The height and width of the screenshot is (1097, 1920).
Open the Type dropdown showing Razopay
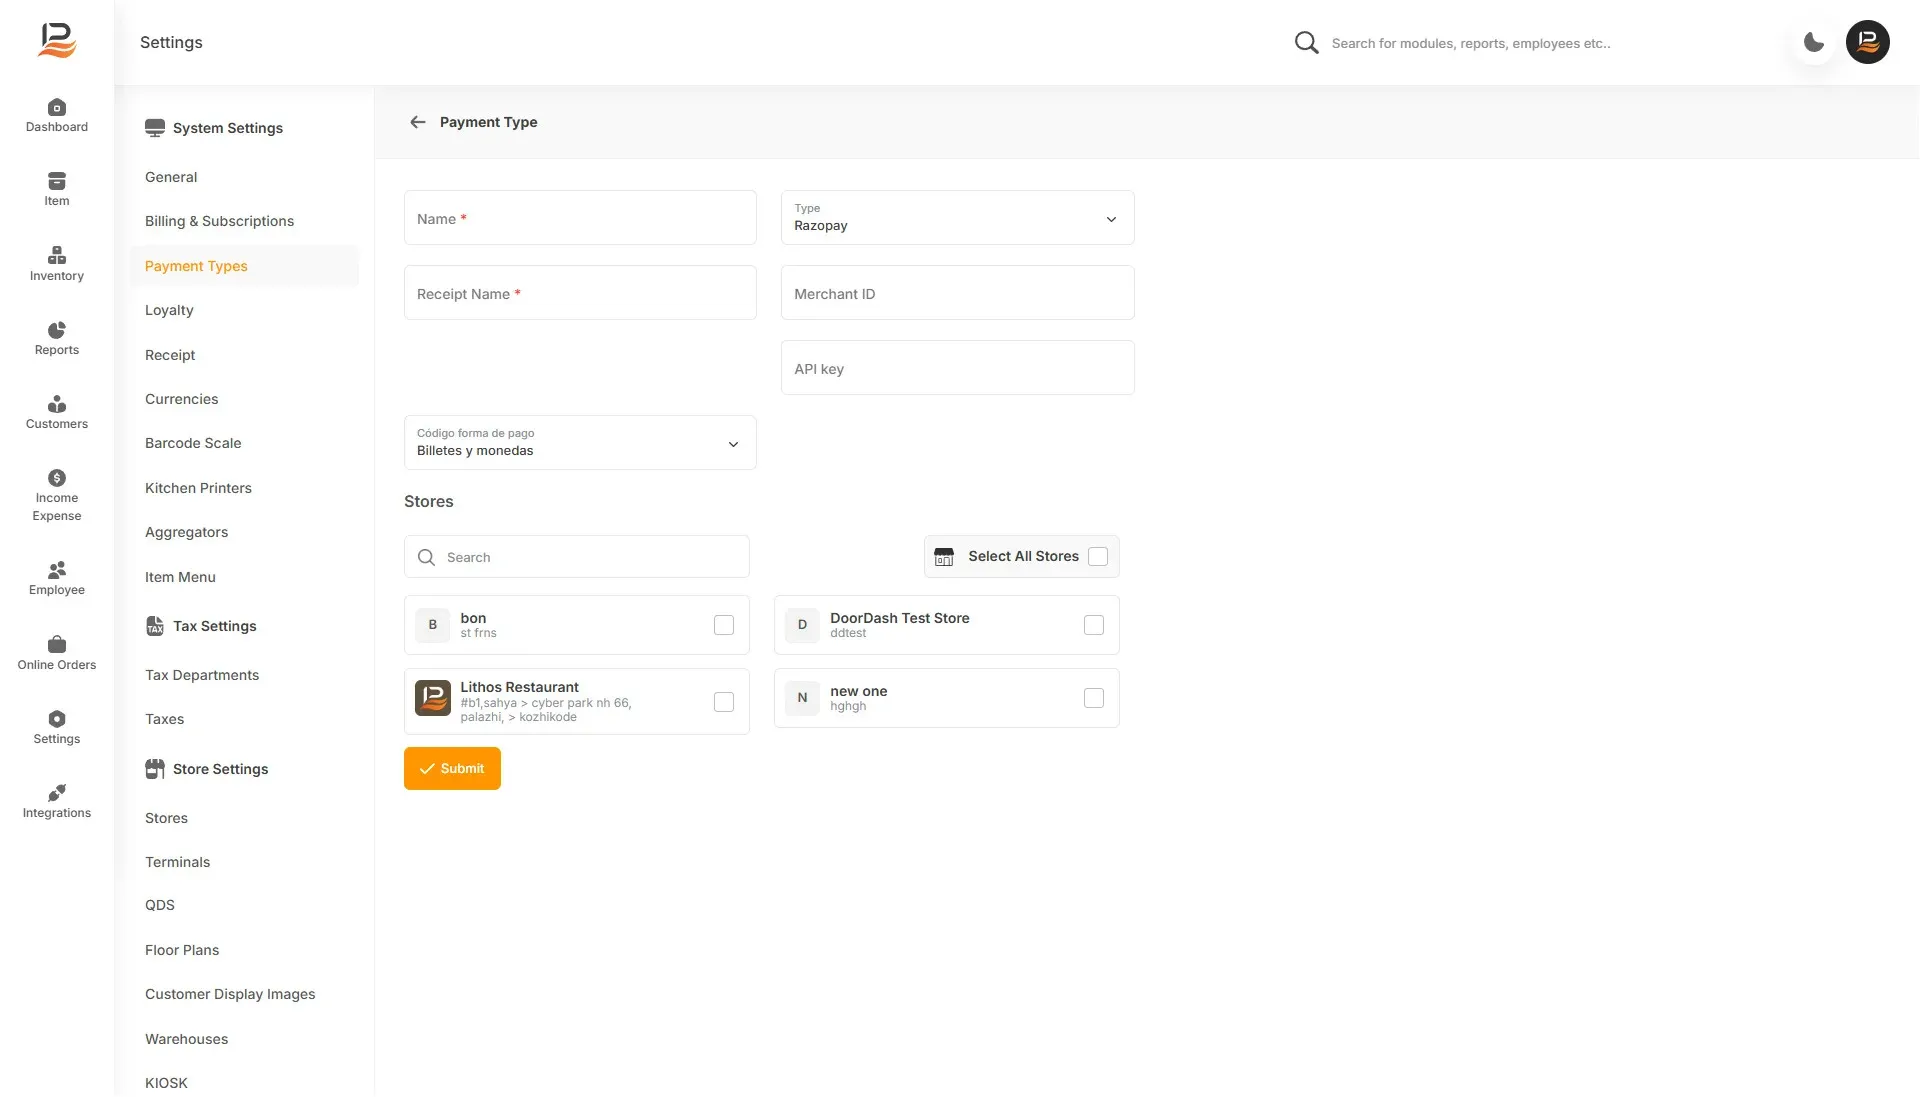tap(957, 218)
